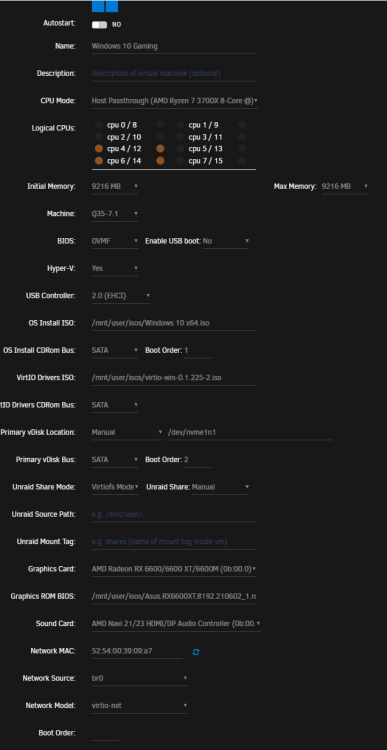Check the cpu 15 checkbox
This screenshot has height=750, width=387.
click(242, 161)
